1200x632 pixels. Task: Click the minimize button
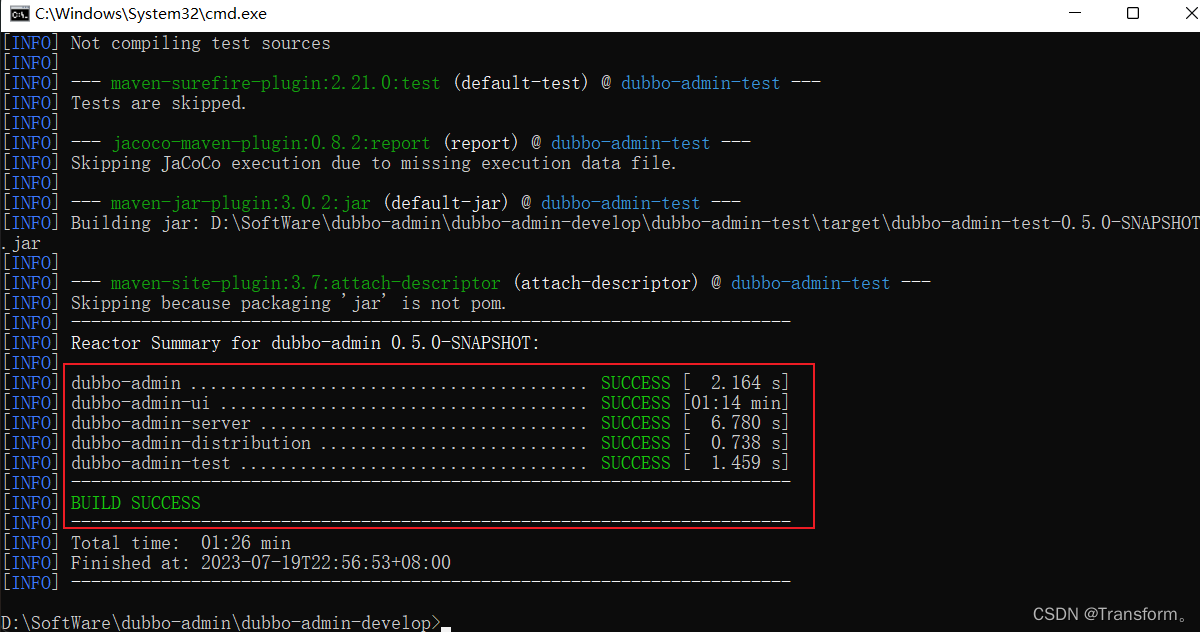click(x=1075, y=14)
